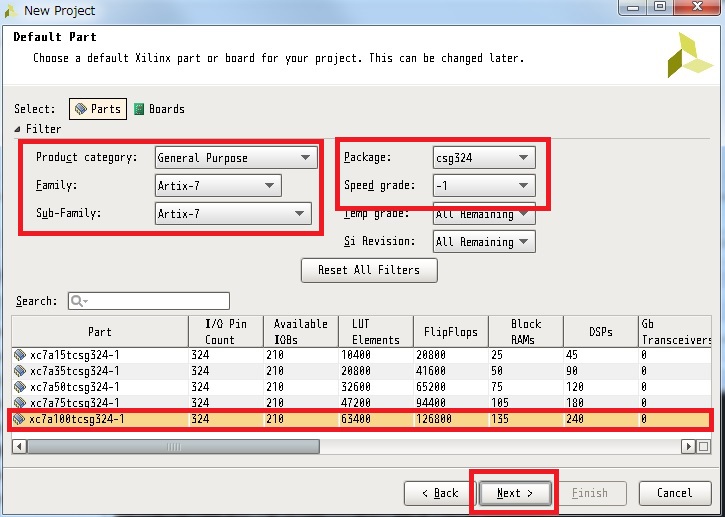Collapse the Filter section triangle
Image resolution: width=725 pixels, height=517 pixels.
tap(17, 129)
